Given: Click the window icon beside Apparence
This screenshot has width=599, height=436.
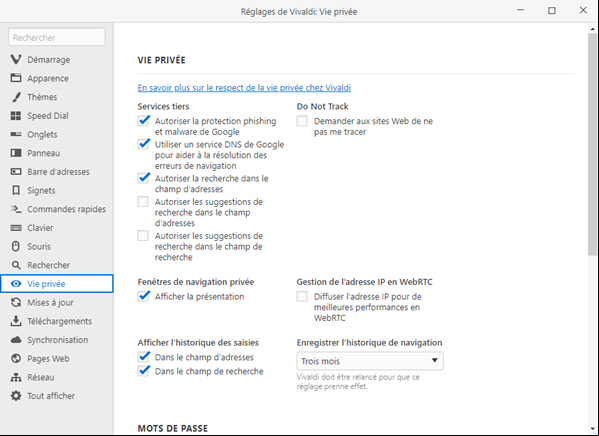Looking at the screenshot, I should pyautogui.click(x=16, y=78).
